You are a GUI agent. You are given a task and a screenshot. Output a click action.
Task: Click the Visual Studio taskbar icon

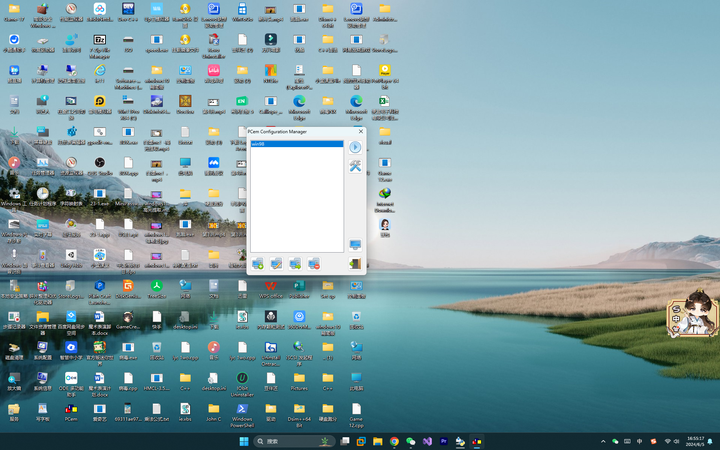(x=427, y=441)
